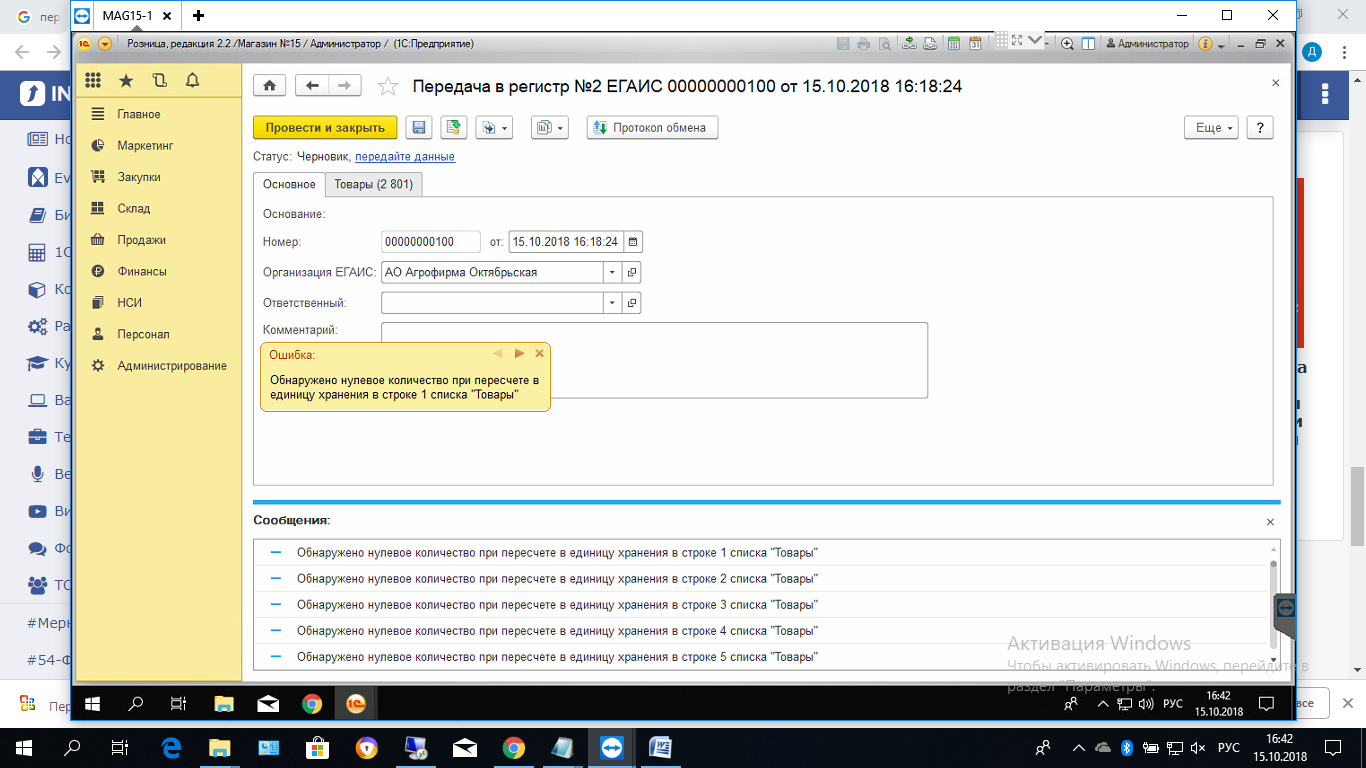The height and width of the screenshot is (768, 1366).
Task: Click the Комментарий text area
Action: click(654, 360)
